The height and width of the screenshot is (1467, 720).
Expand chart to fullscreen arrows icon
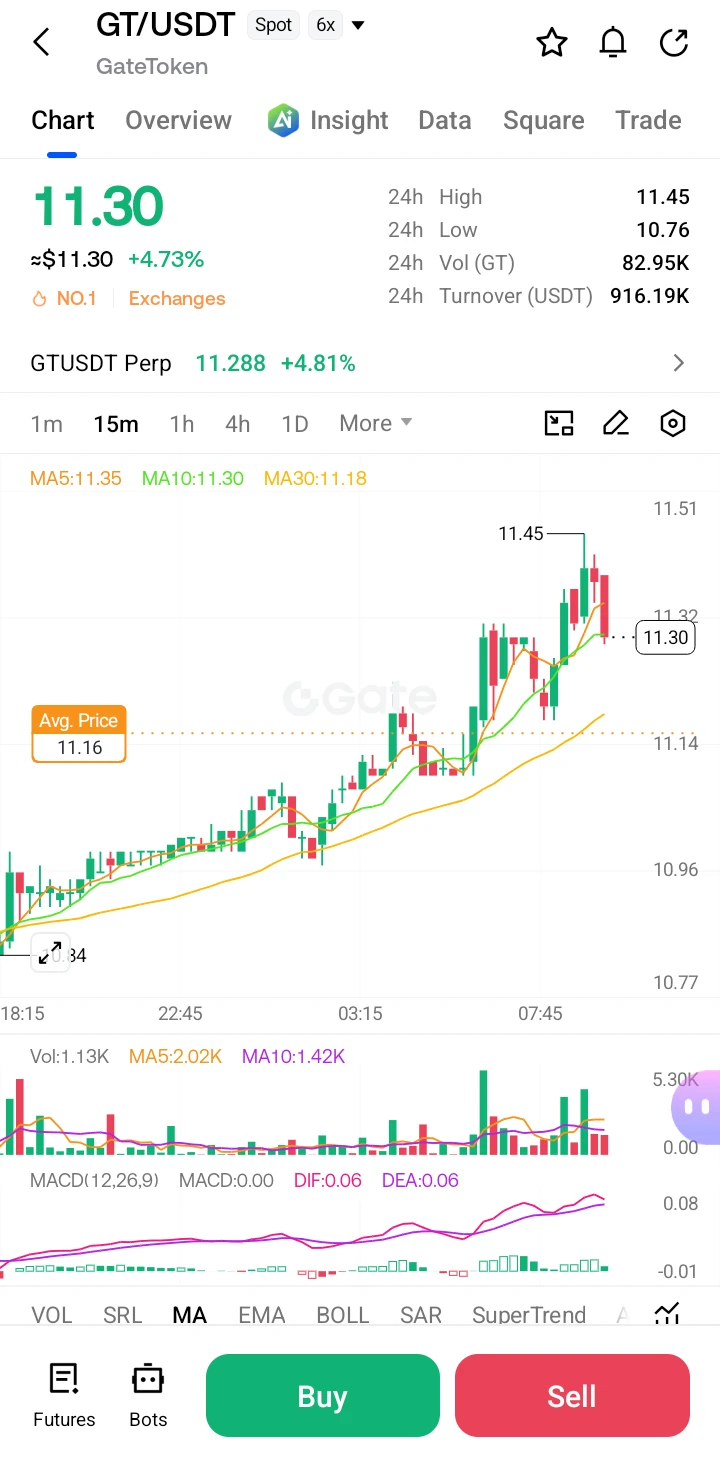(x=50, y=954)
